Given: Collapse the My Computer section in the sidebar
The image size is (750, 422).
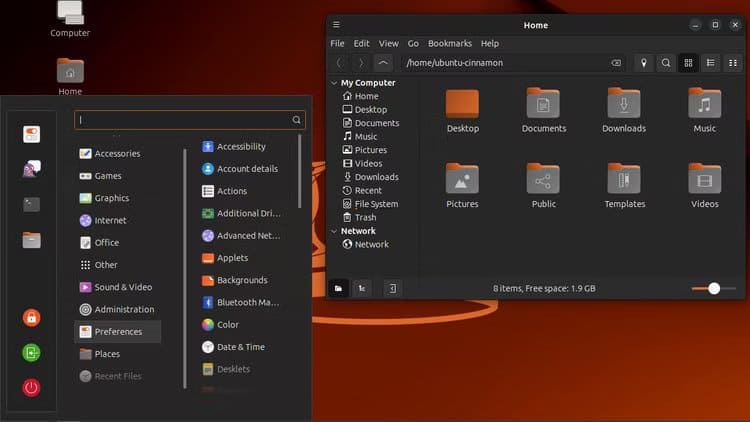Looking at the screenshot, I should click(334, 83).
